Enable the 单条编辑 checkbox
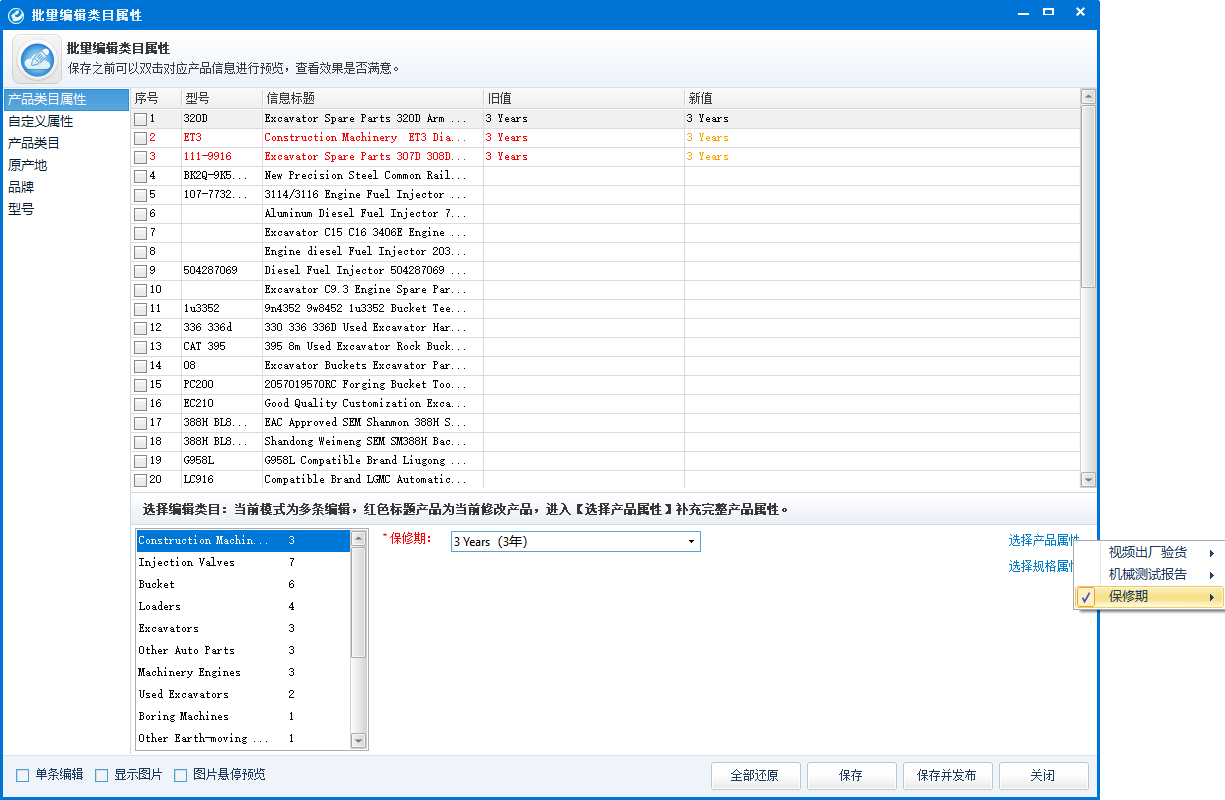 (x=22, y=775)
